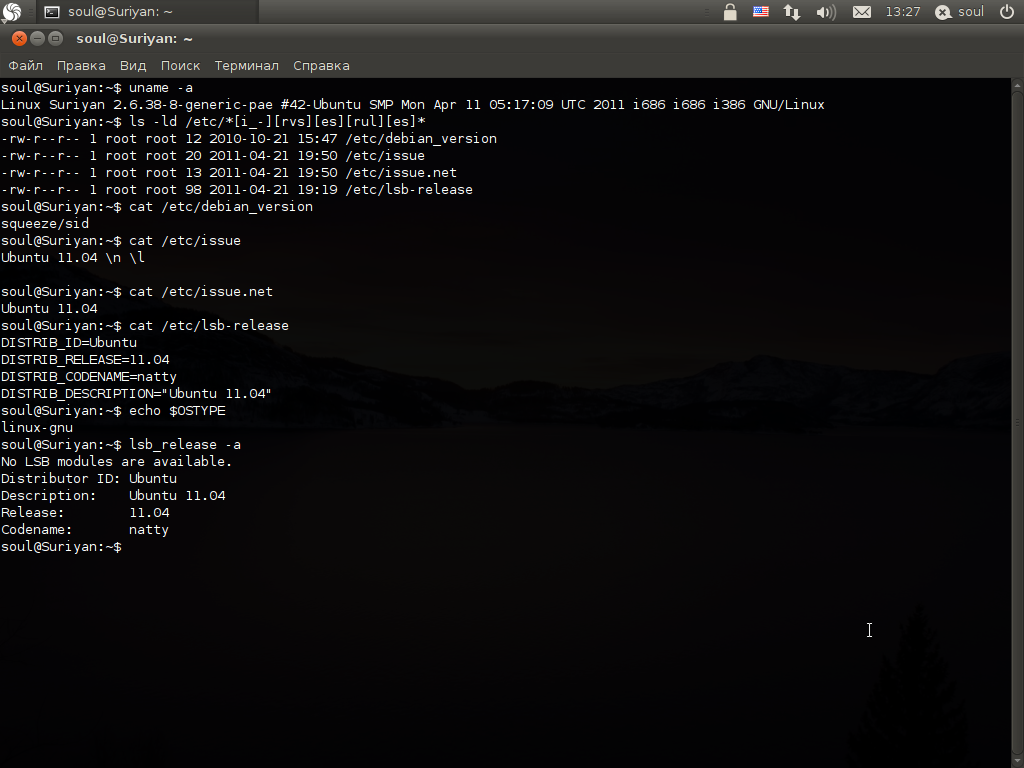Click the 'lsb_release -a' command
The width and height of the screenshot is (1024, 768).
185,444
